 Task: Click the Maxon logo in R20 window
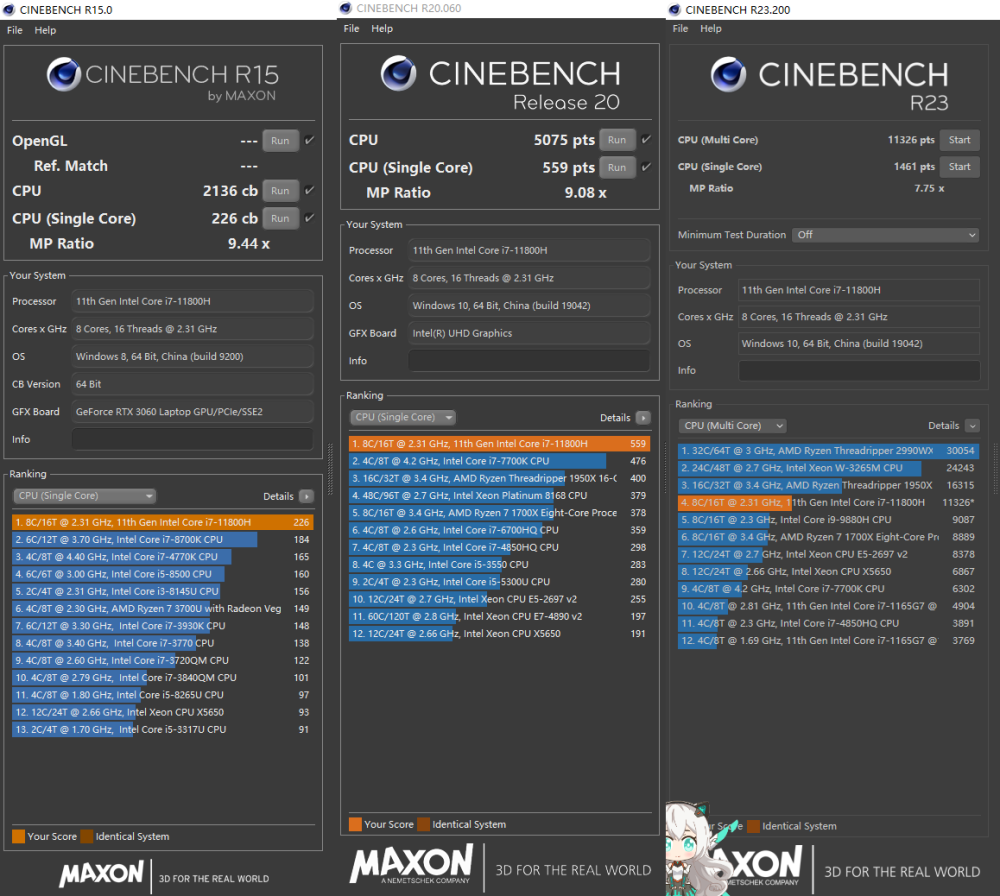pos(412,864)
